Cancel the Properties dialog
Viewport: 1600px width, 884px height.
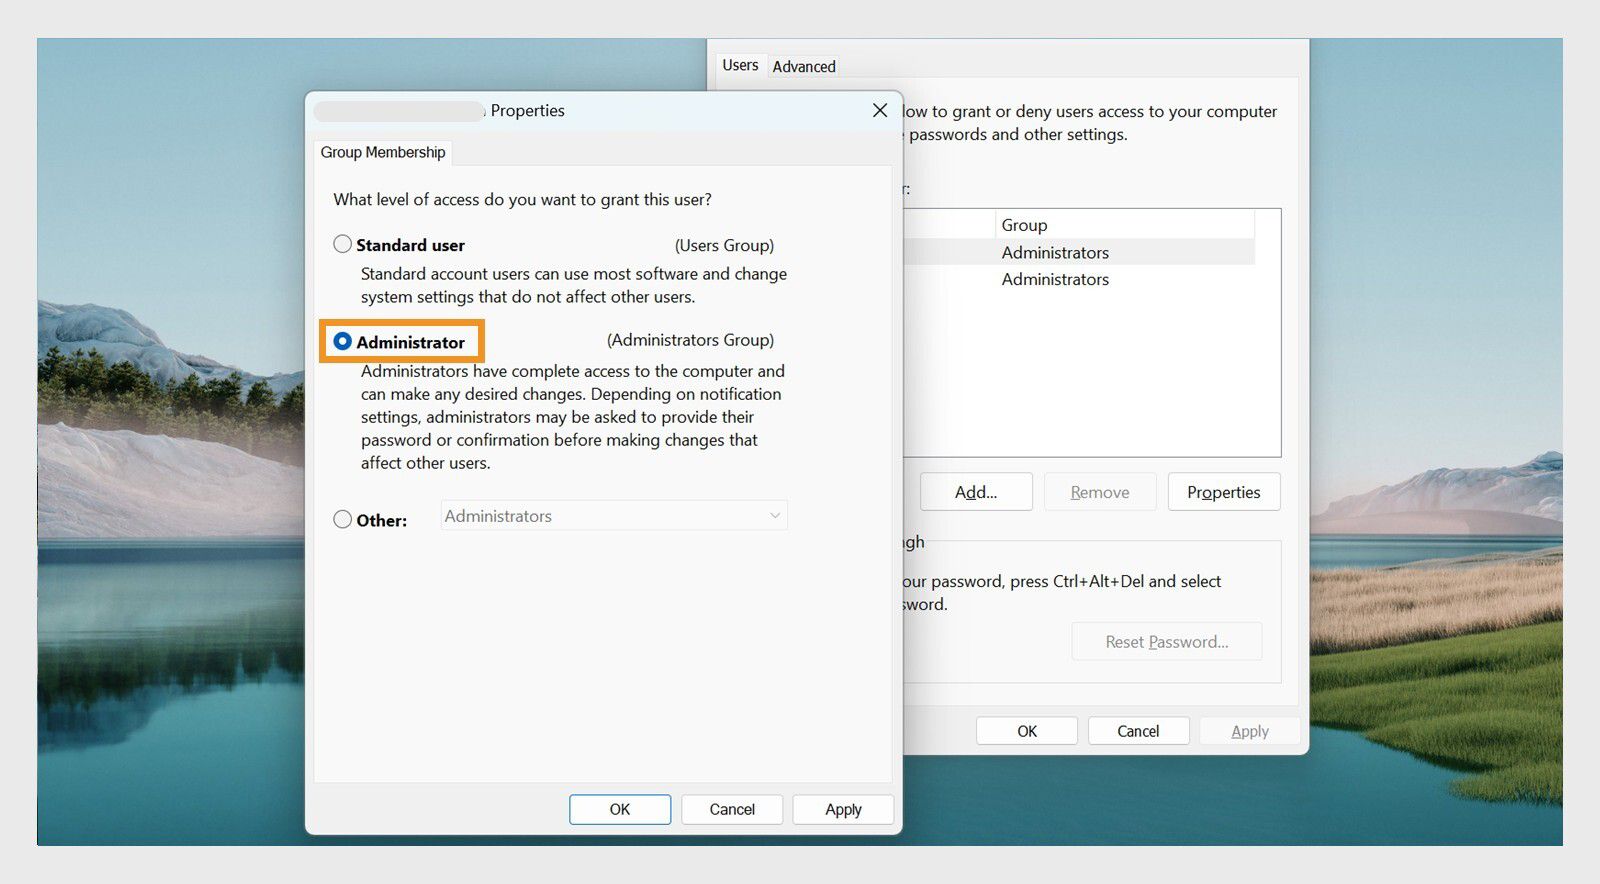click(732, 809)
